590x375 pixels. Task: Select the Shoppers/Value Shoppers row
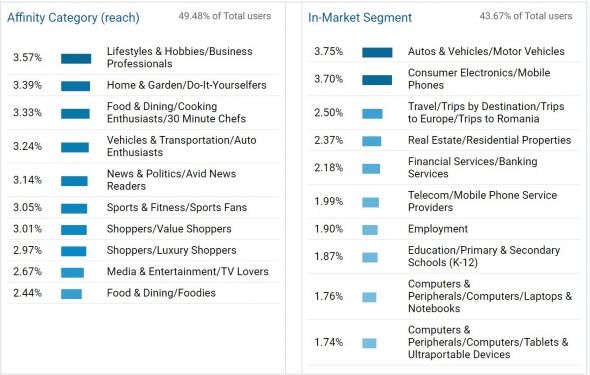tap(143, 229)
